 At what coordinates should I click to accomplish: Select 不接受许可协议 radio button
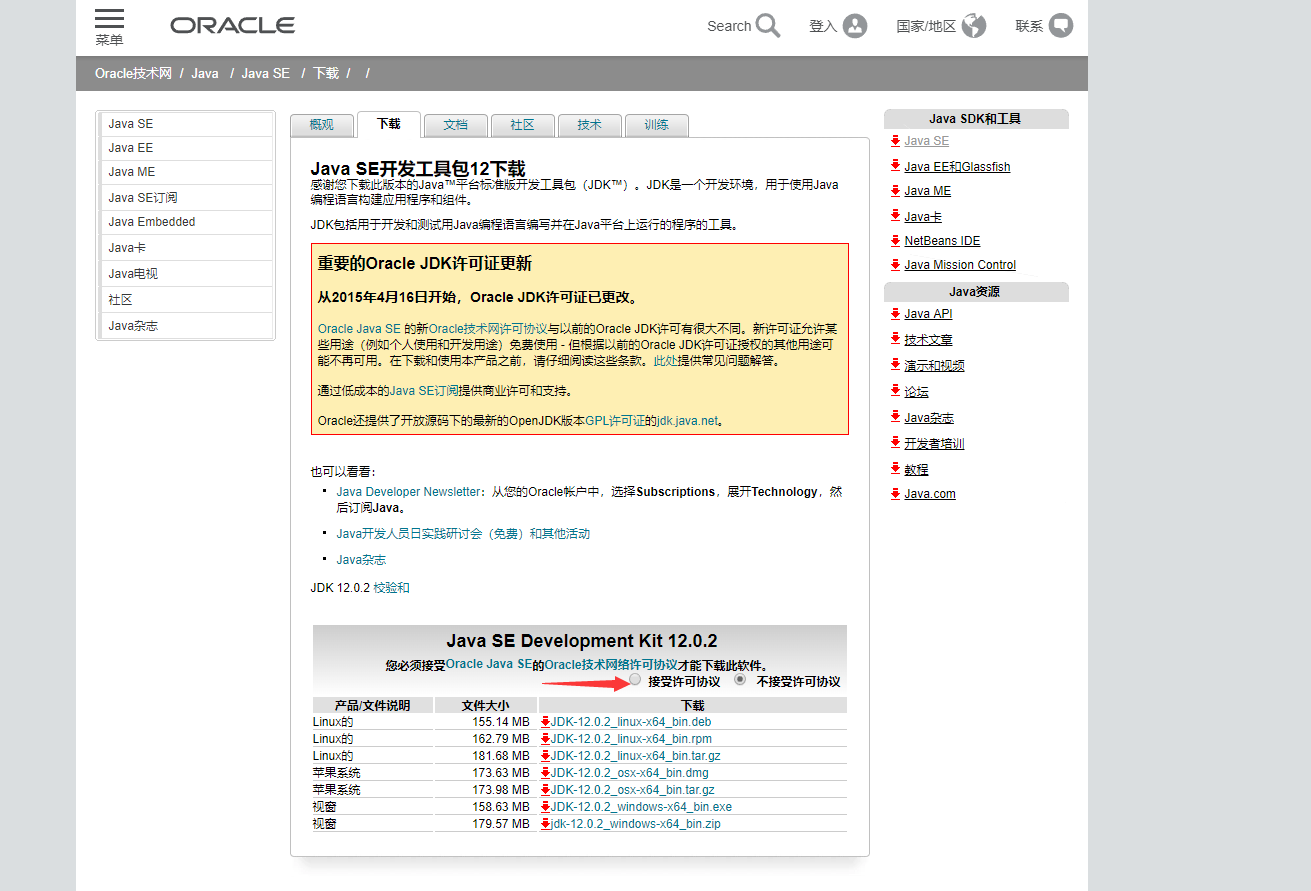(740, 680)
